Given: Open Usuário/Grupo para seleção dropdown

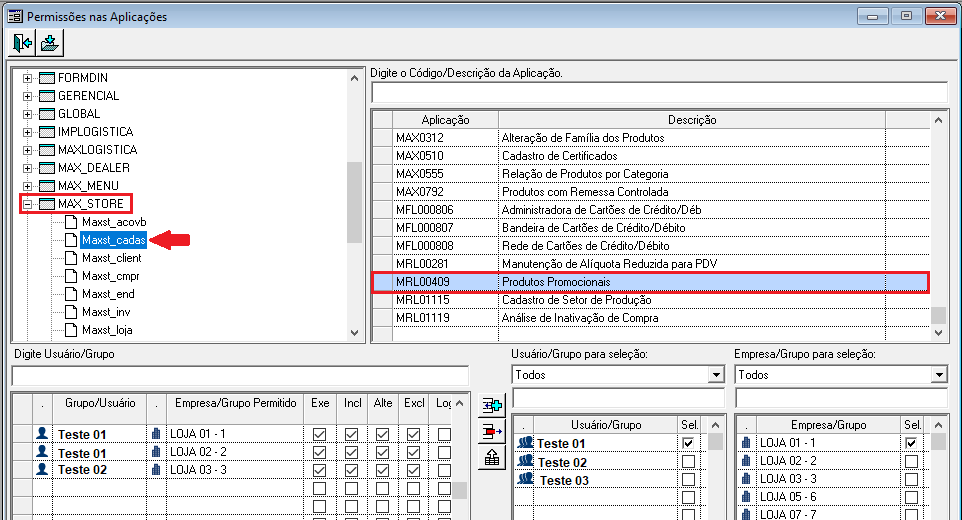Looking at the screenshot, I should (715, 374).
